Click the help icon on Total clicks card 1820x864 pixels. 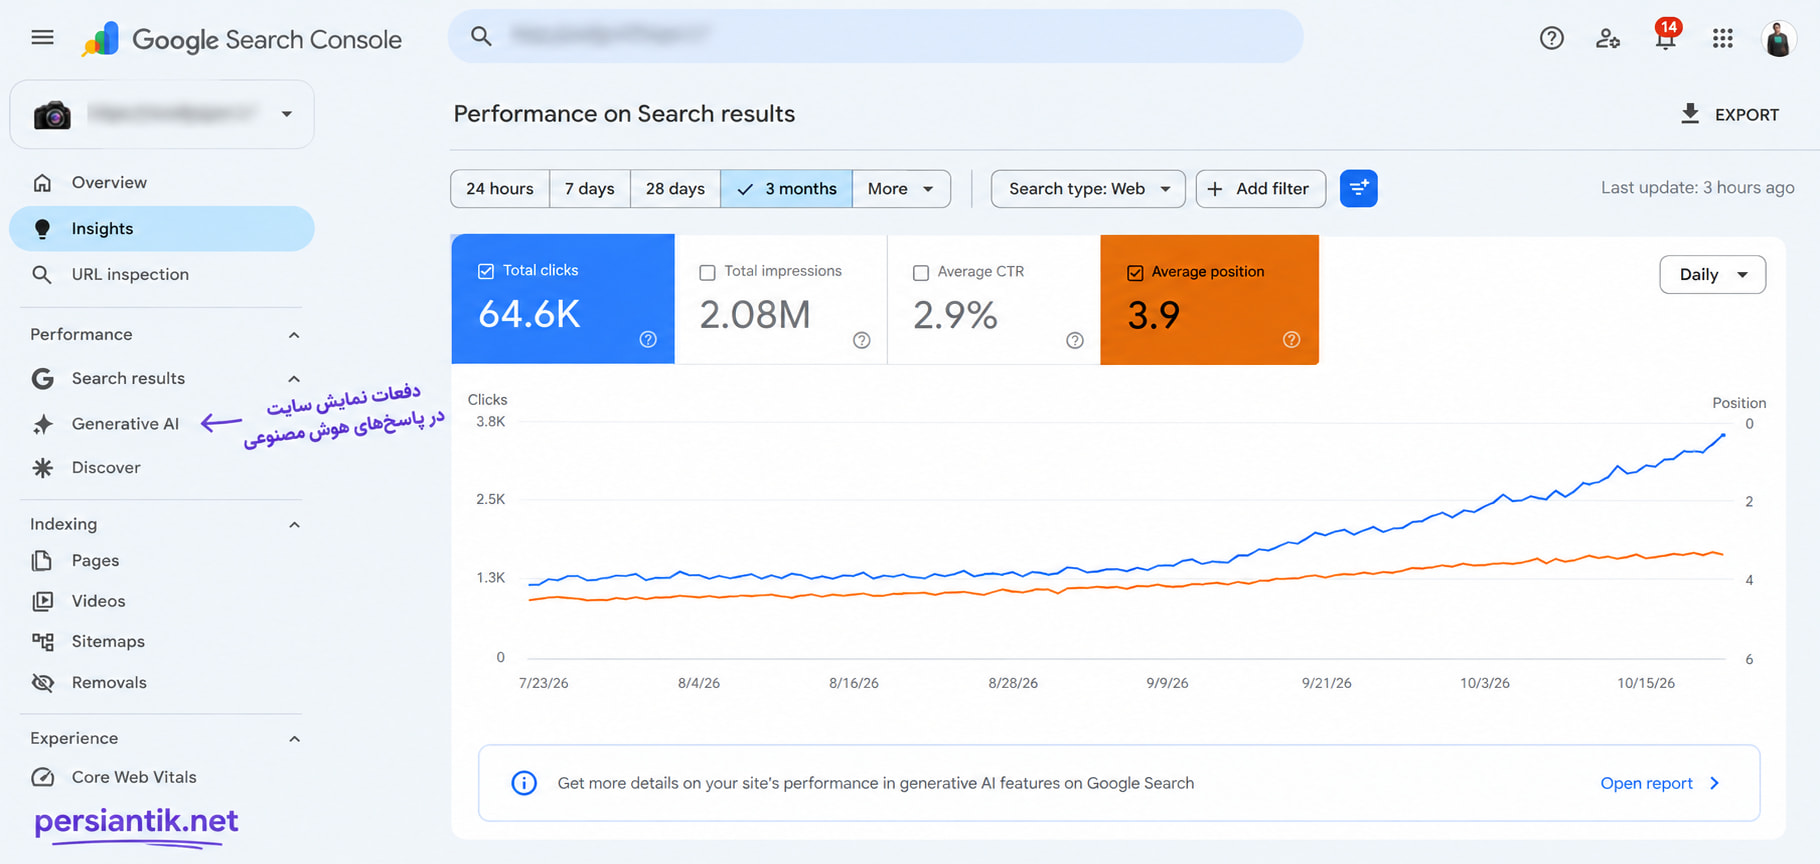pyautogui.click(x=648, y=340)
